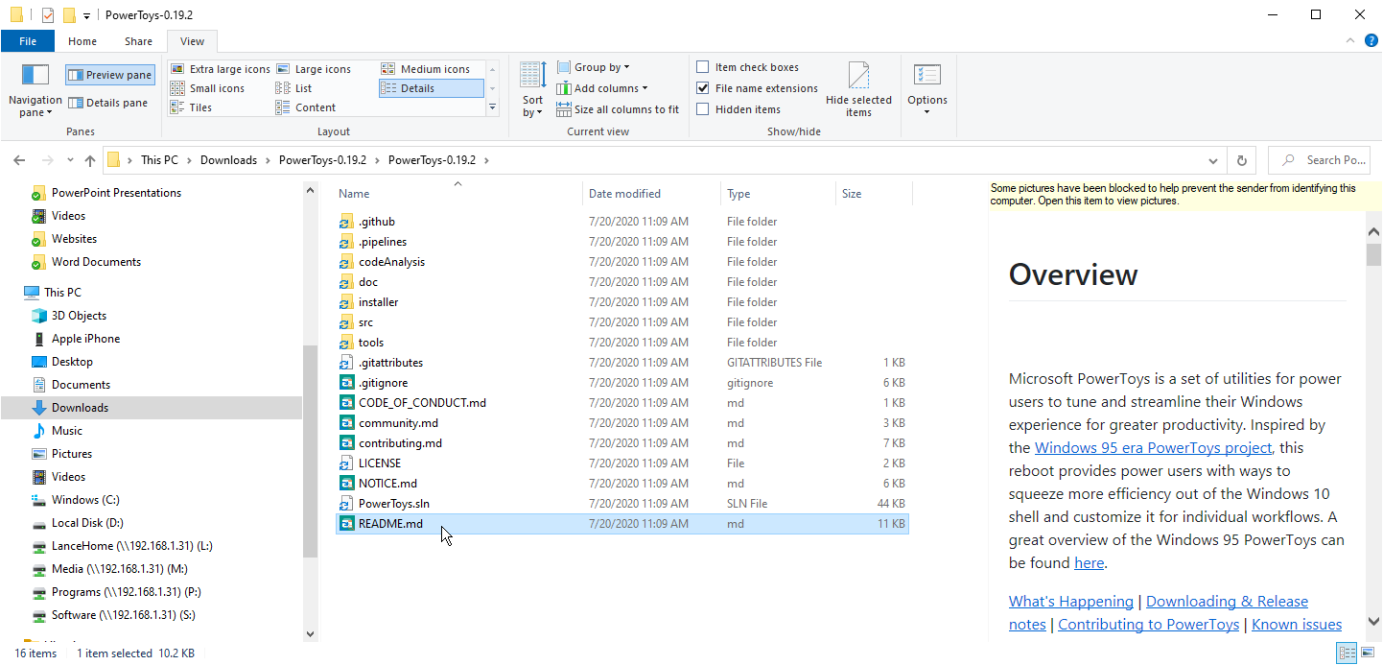Switch to the Share ribbon tab
Image resolution: width=1383 pixels, height=665 pixels.
point(139,41)
